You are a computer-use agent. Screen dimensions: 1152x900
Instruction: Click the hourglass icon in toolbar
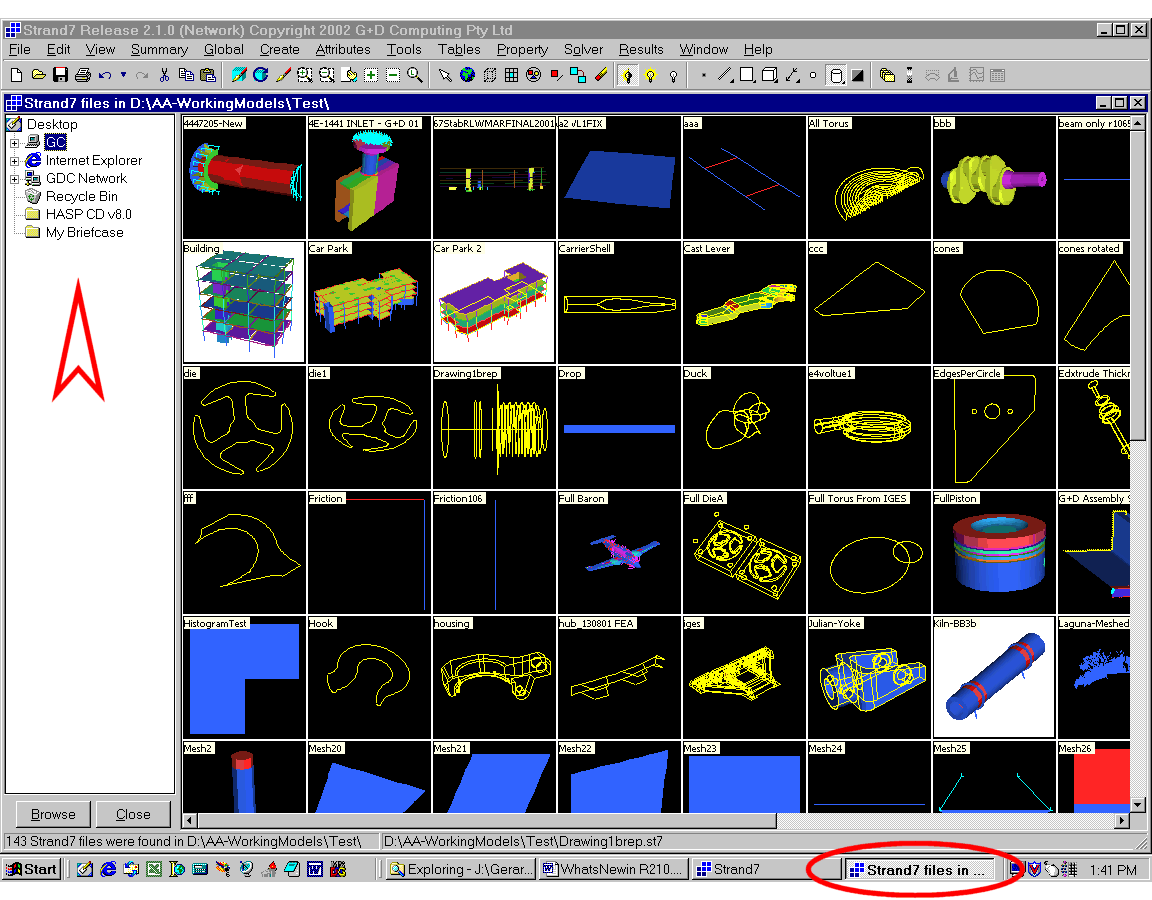[909, 75]
